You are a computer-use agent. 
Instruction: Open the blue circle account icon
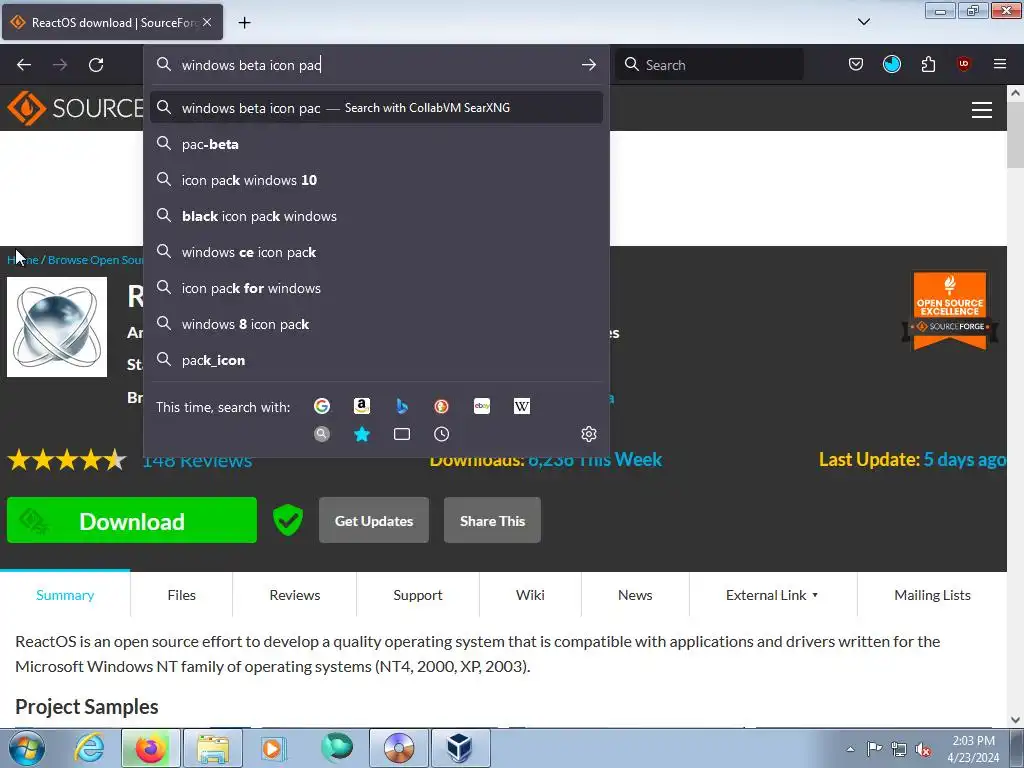point(891,64)
